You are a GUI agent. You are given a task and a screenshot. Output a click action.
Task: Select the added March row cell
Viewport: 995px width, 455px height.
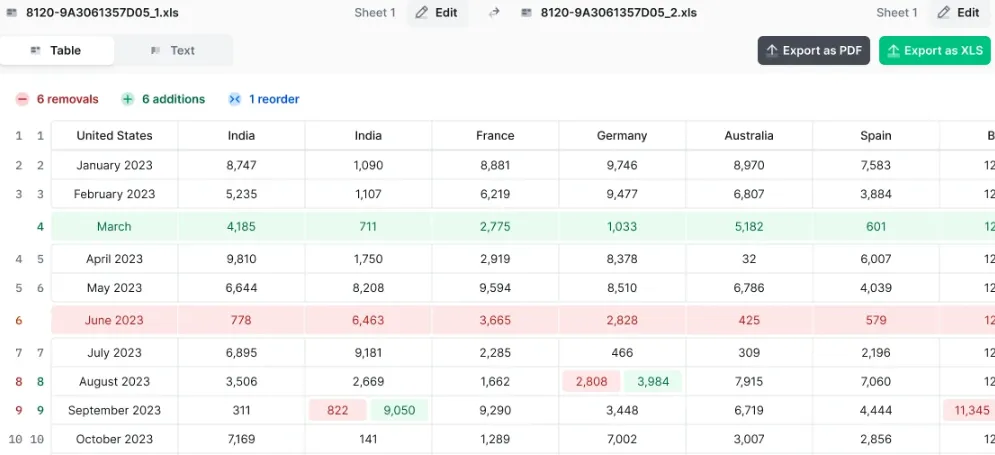(114, 227)
